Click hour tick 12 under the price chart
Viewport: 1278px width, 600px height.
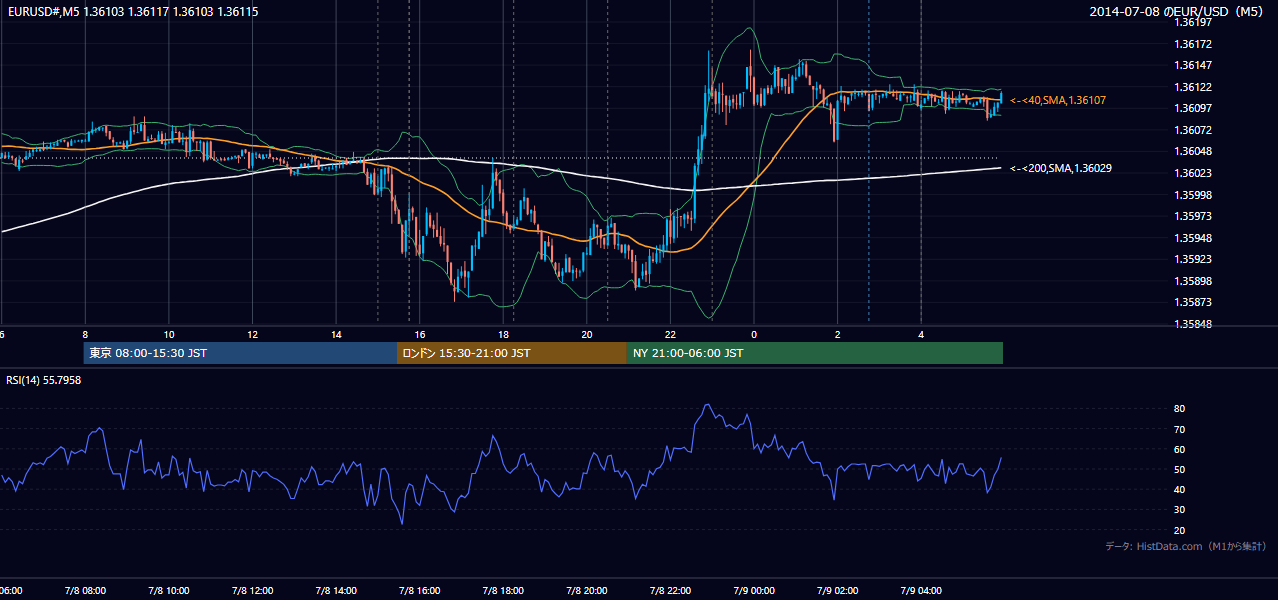tap(252, 334)
